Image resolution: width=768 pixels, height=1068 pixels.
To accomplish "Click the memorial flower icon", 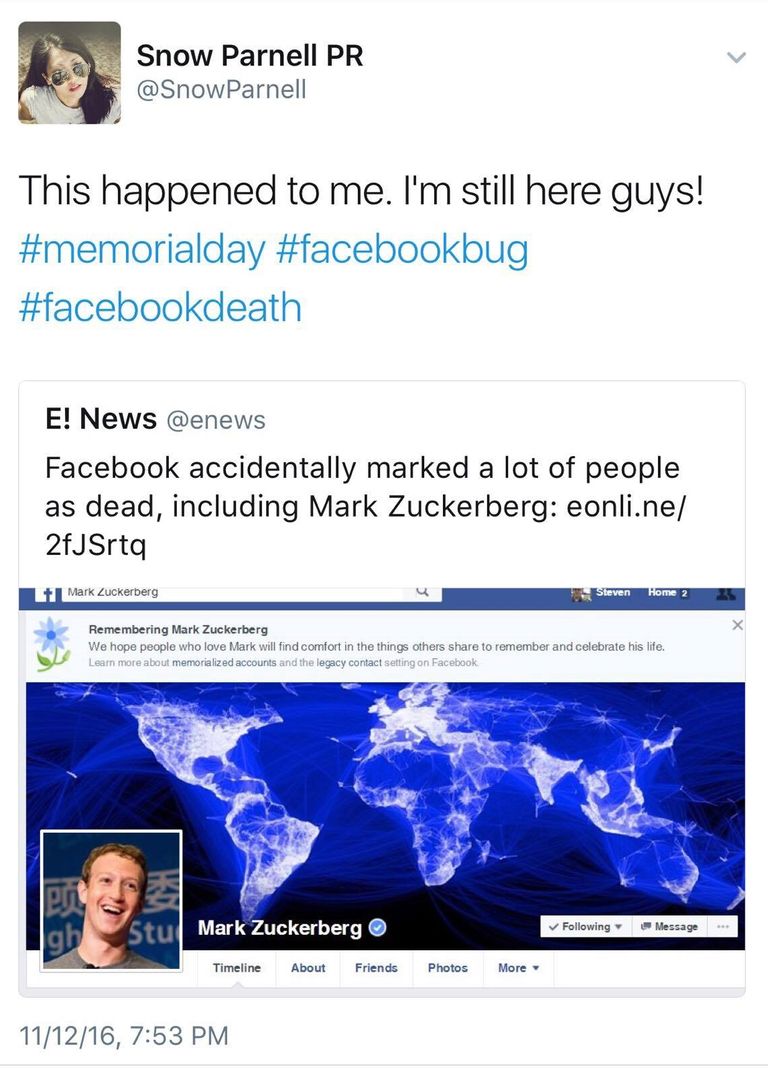I will point(51,642).
